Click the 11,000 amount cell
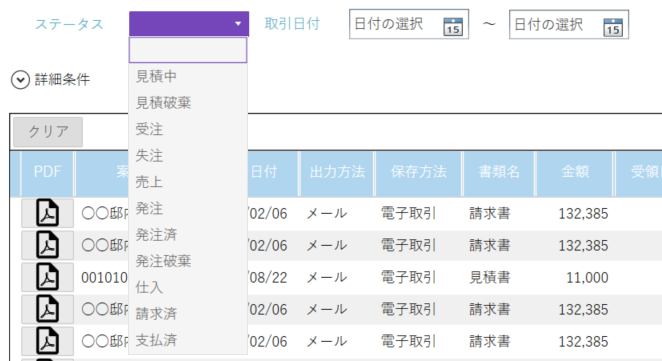The height and width of the screenshot is (361, 662). 587,277
